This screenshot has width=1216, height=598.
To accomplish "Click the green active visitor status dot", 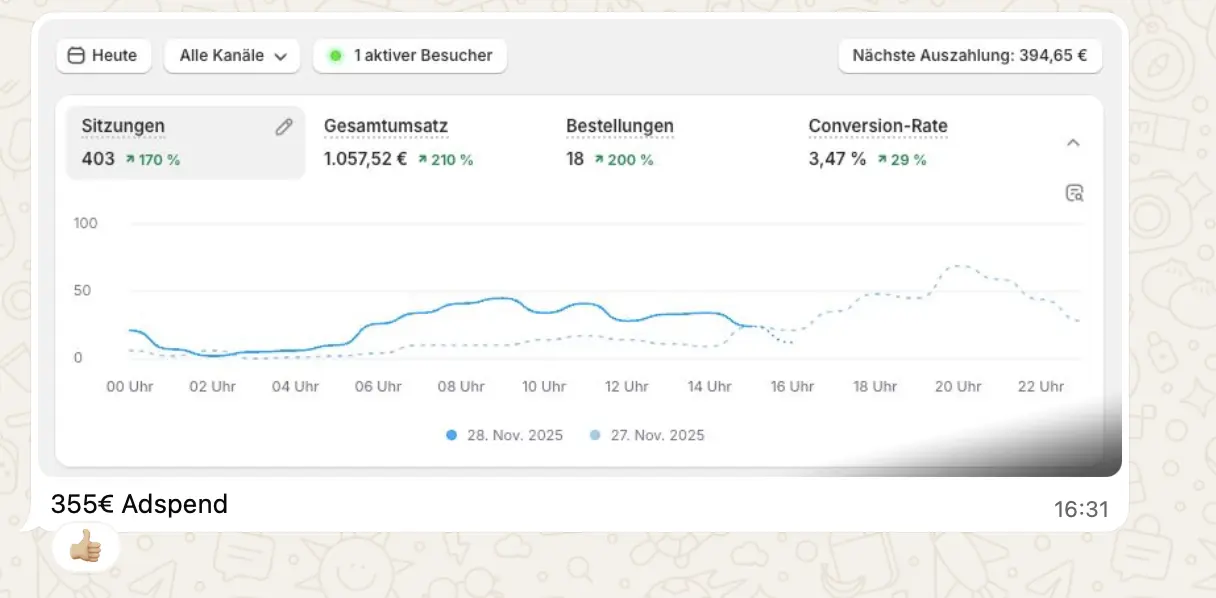I will [335, 56].
